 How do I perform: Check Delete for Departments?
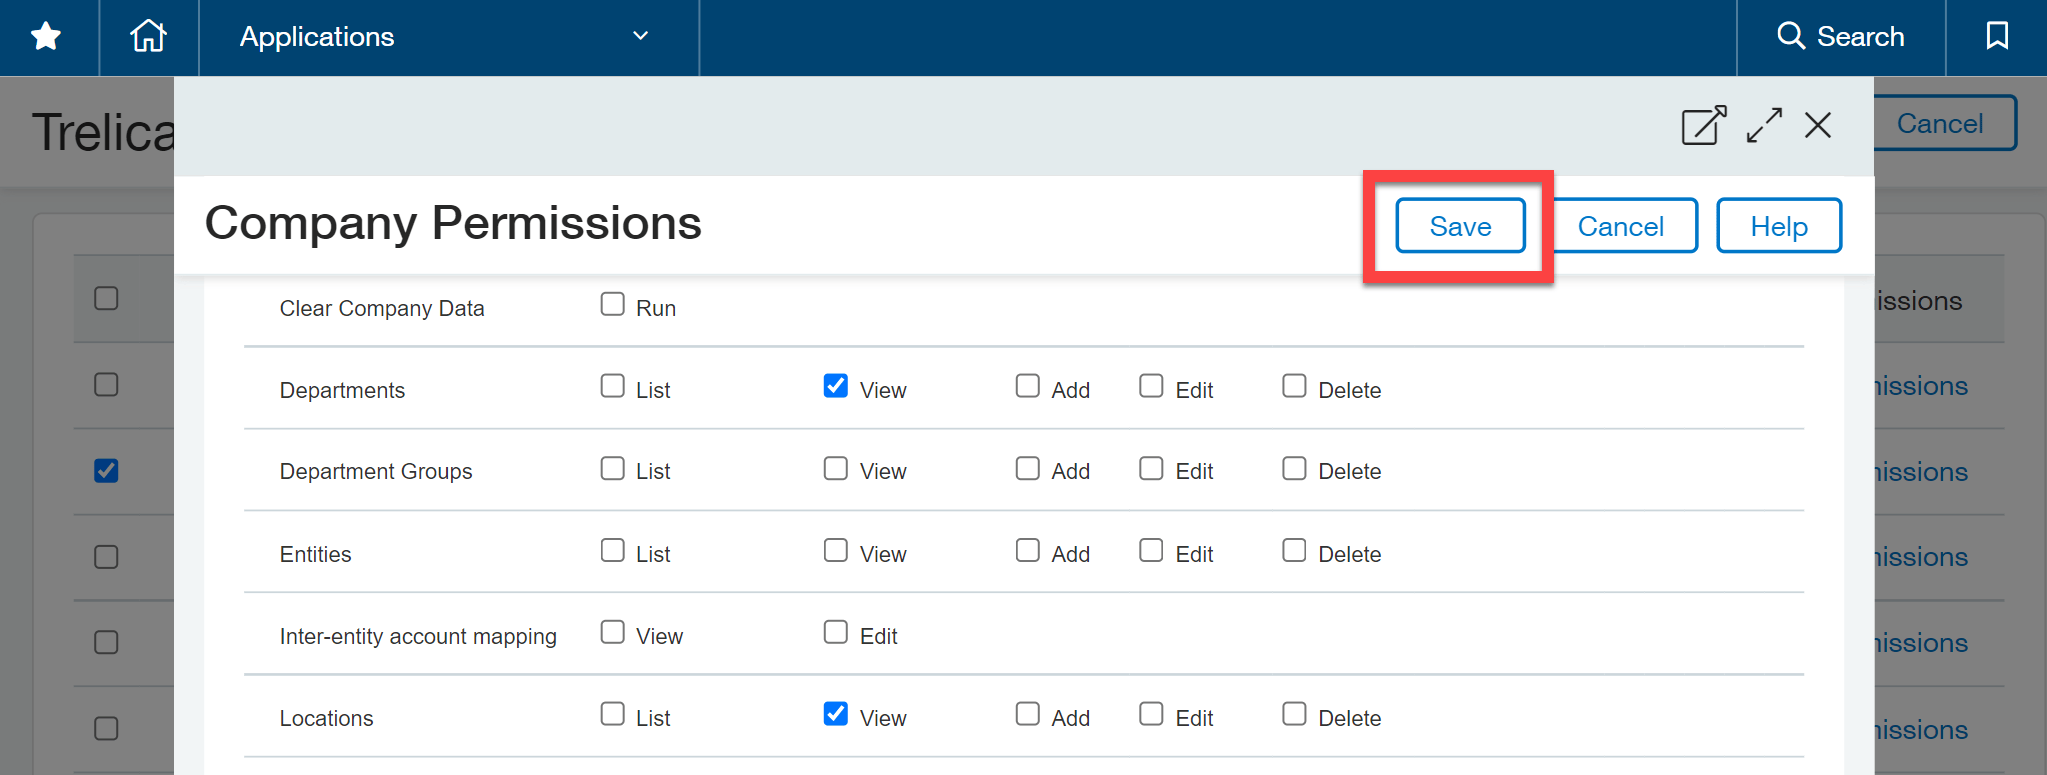(x=1294, y=386)
